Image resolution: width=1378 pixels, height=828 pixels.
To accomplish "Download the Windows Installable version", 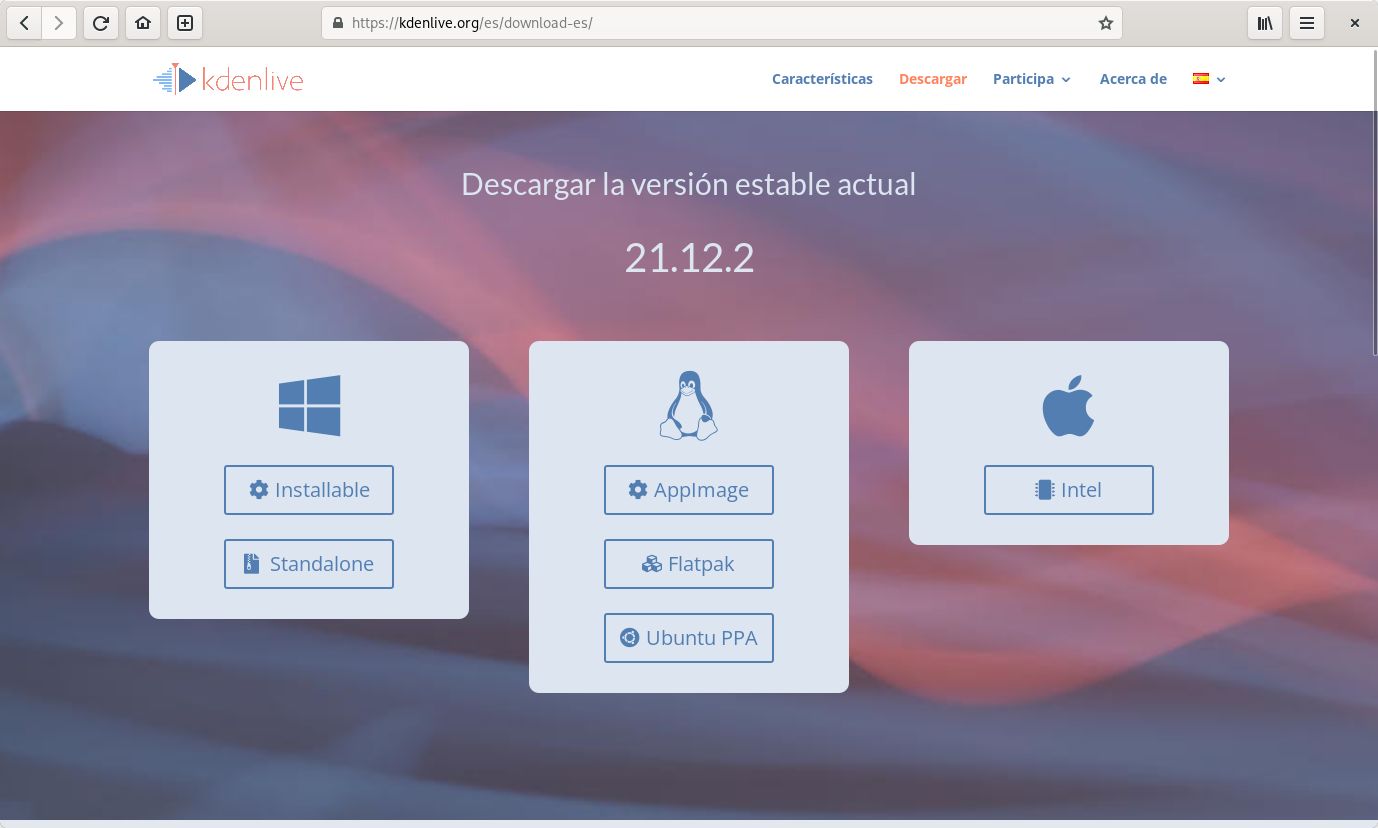I will 309,490.
